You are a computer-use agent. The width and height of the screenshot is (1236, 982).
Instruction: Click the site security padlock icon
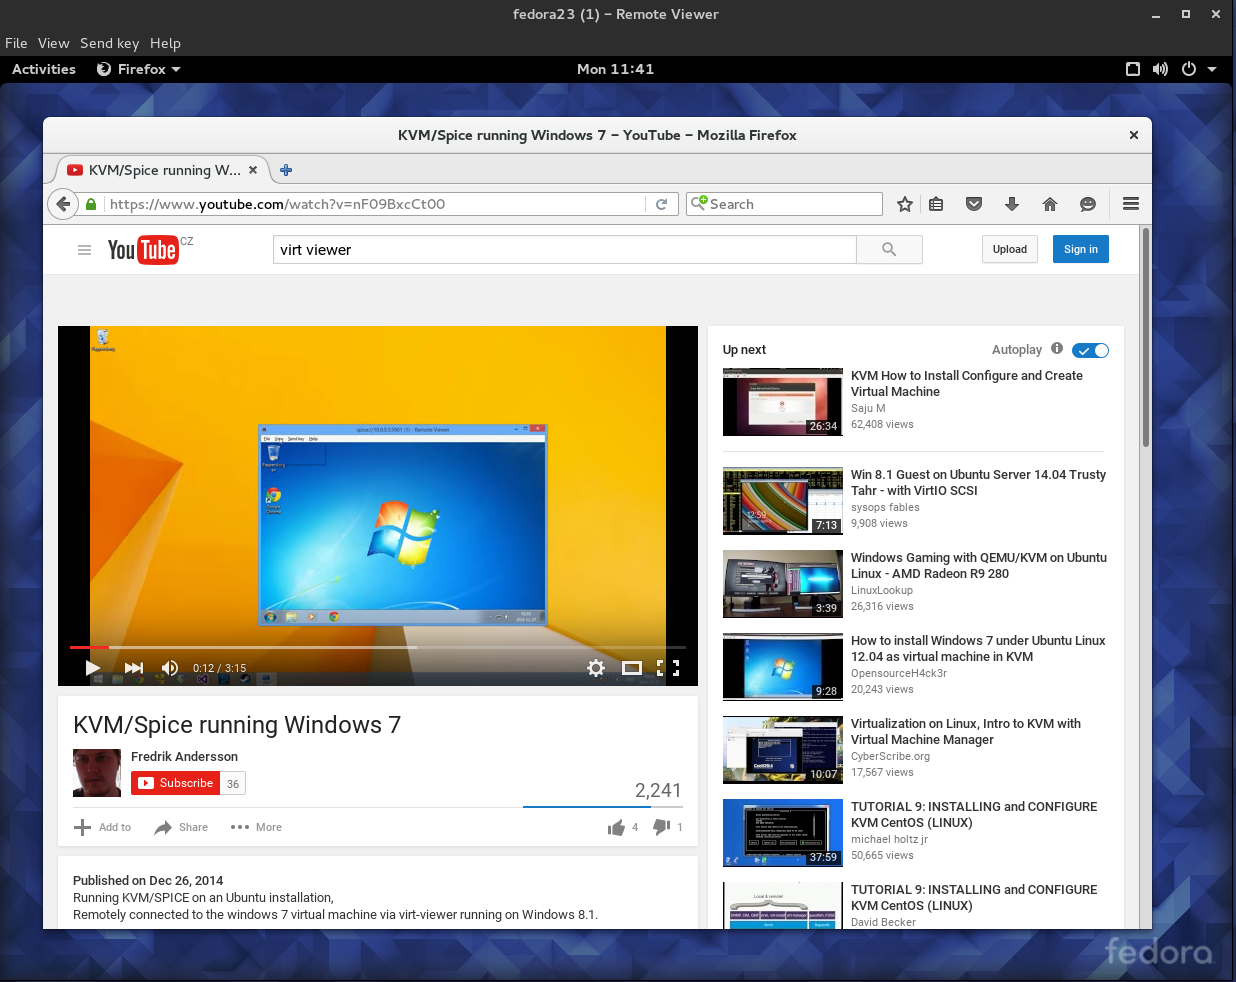point(91,204)
